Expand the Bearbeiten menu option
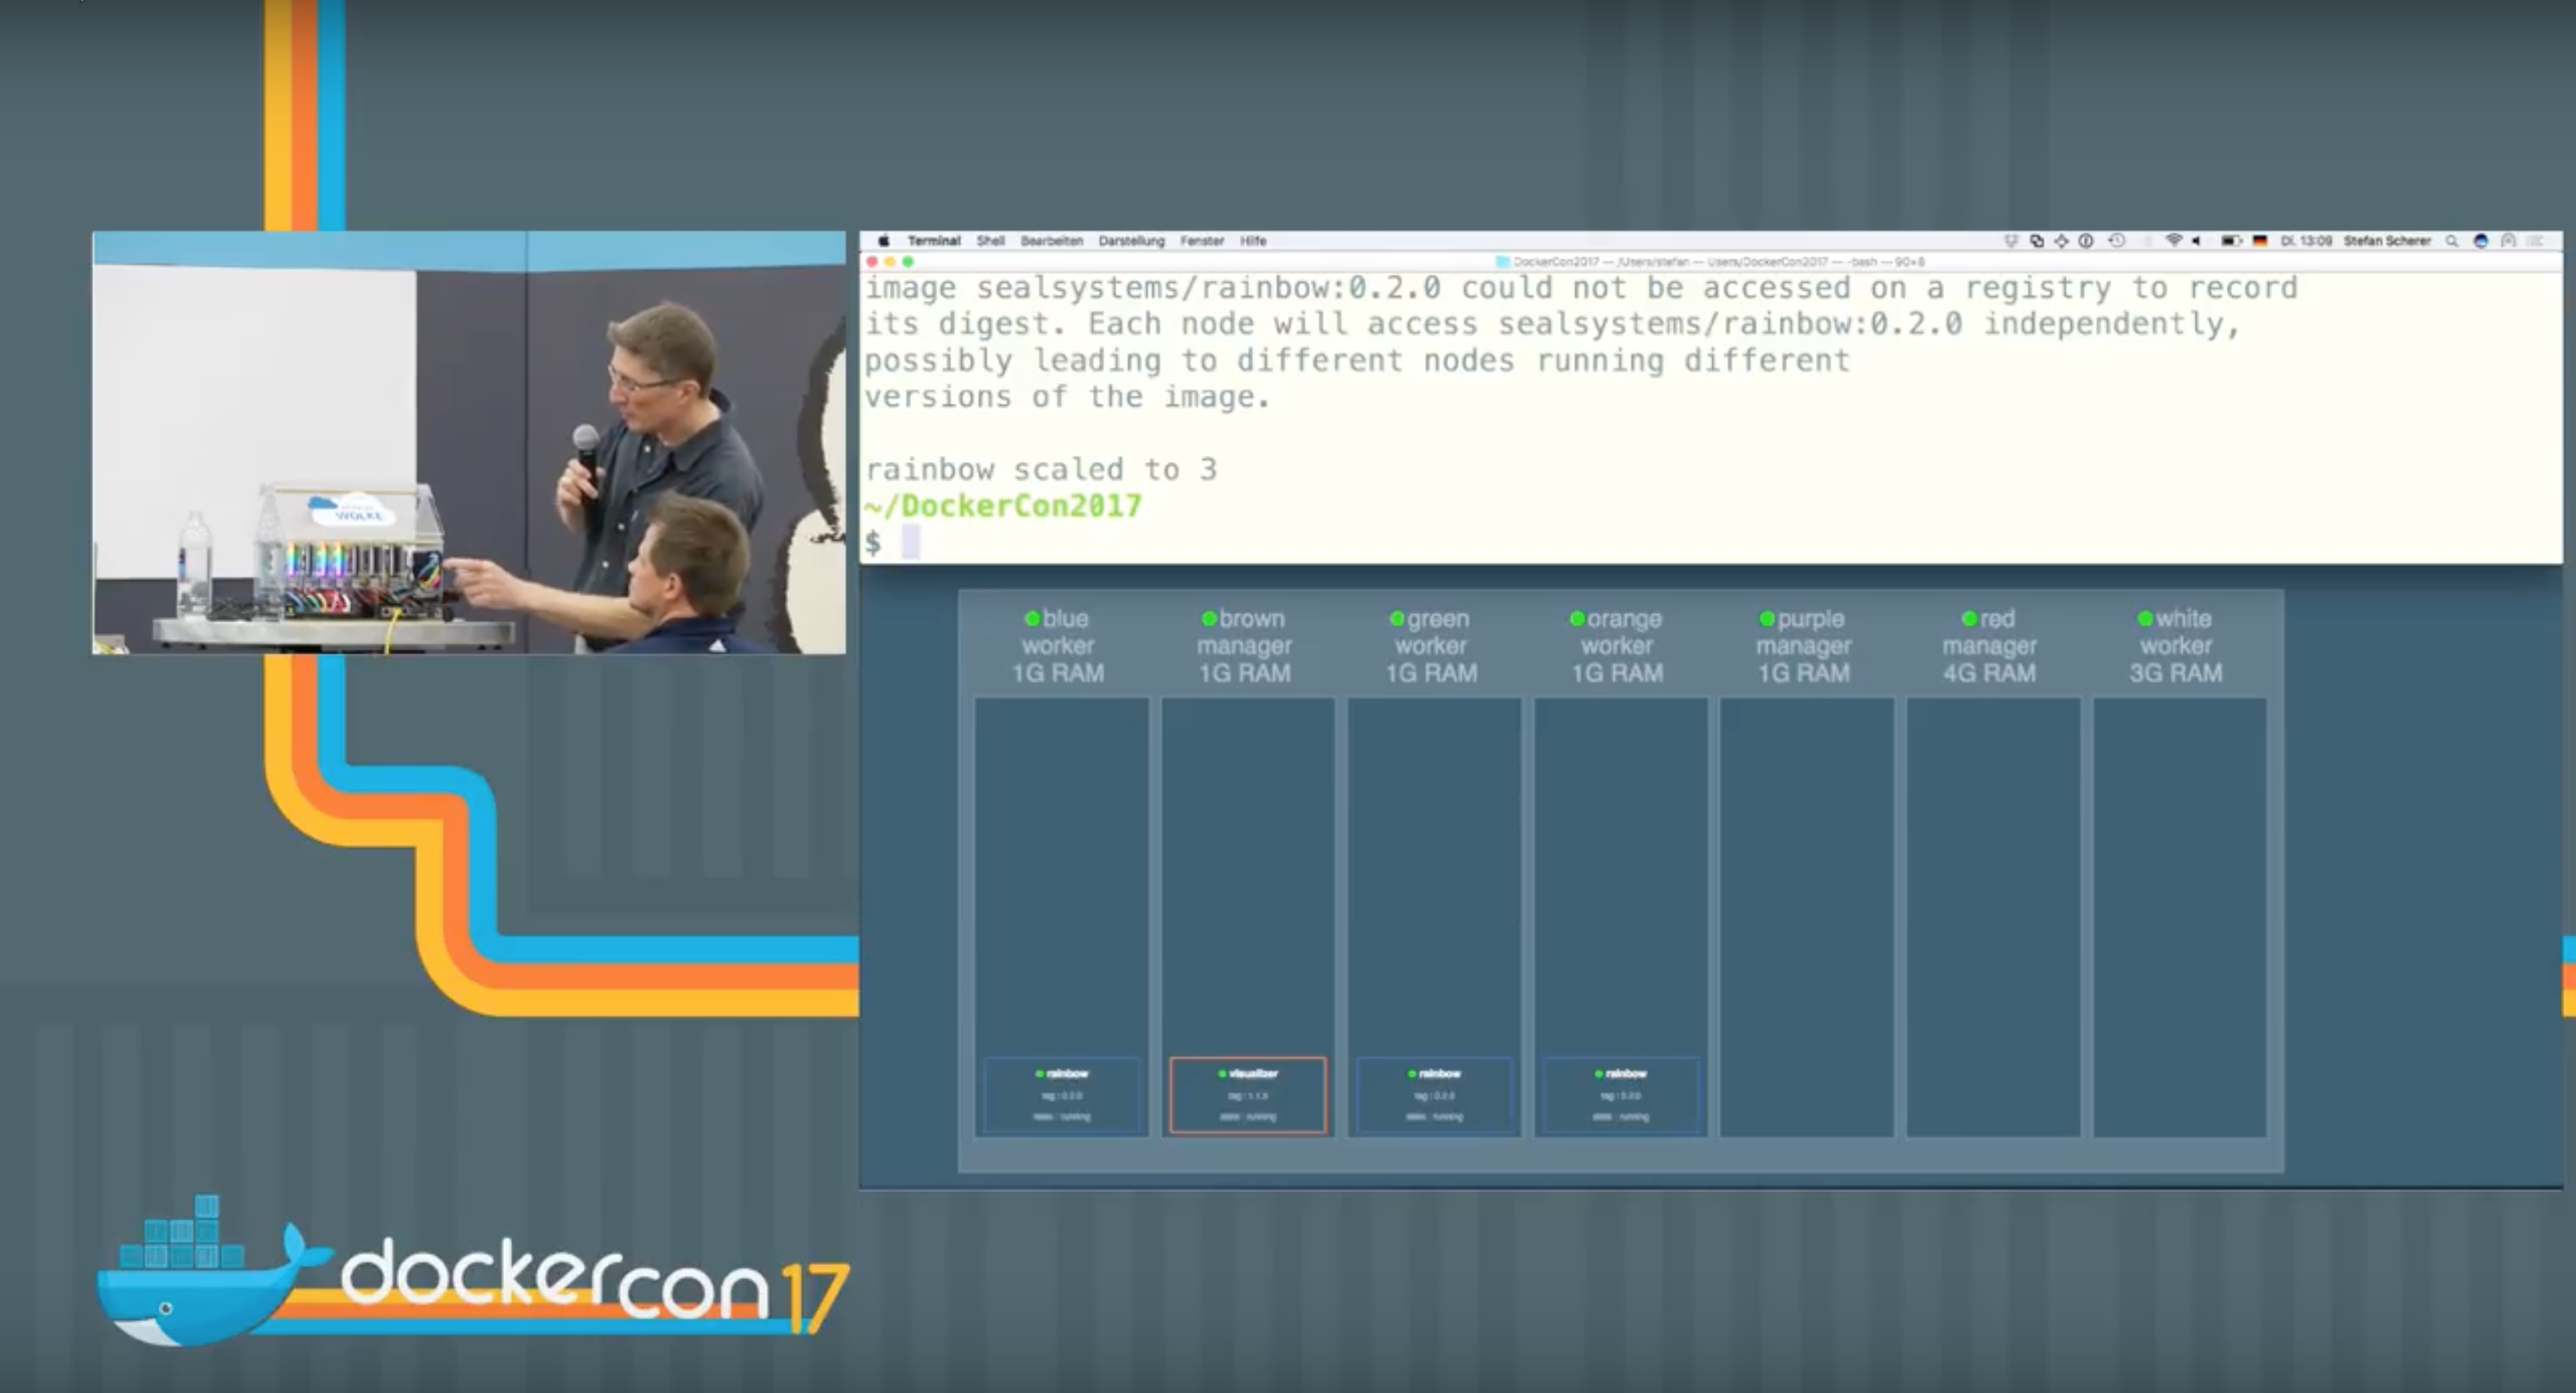The image size is (2576, 1393). [x=1052, y=238]
